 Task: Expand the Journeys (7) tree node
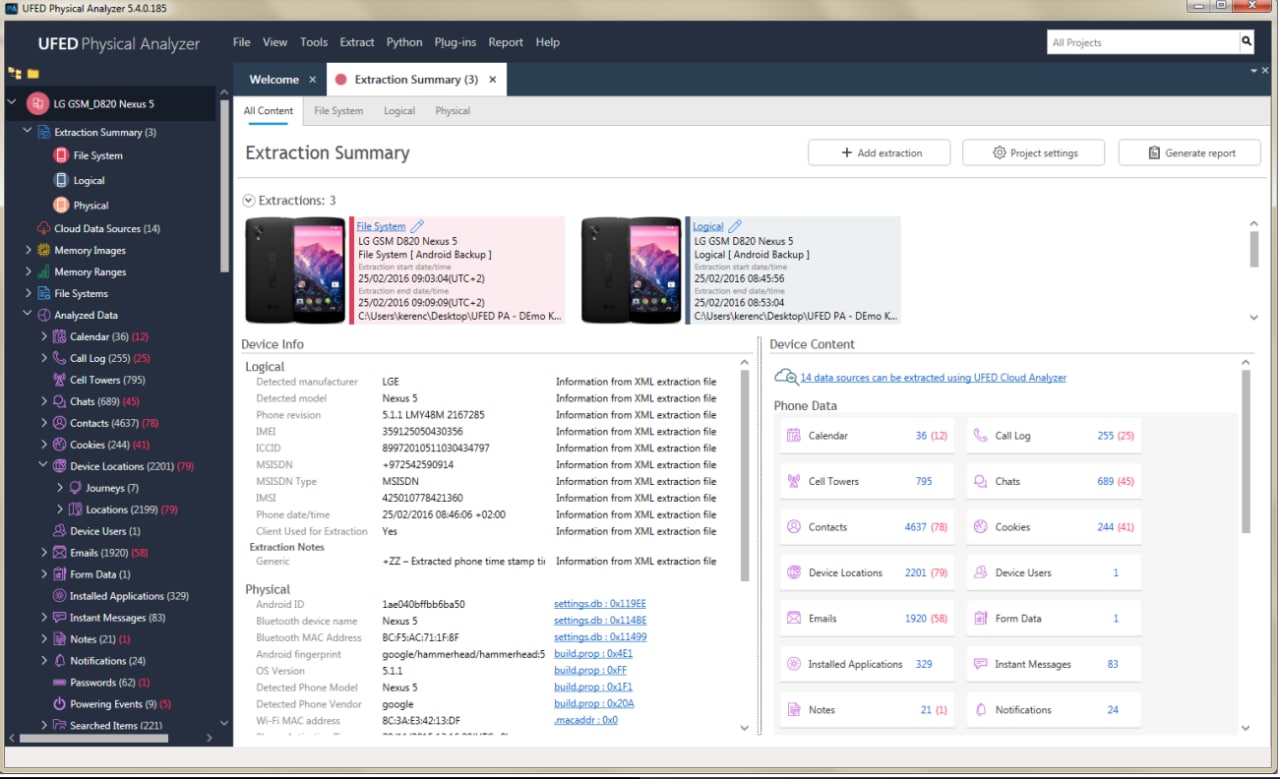pos(60,488)
